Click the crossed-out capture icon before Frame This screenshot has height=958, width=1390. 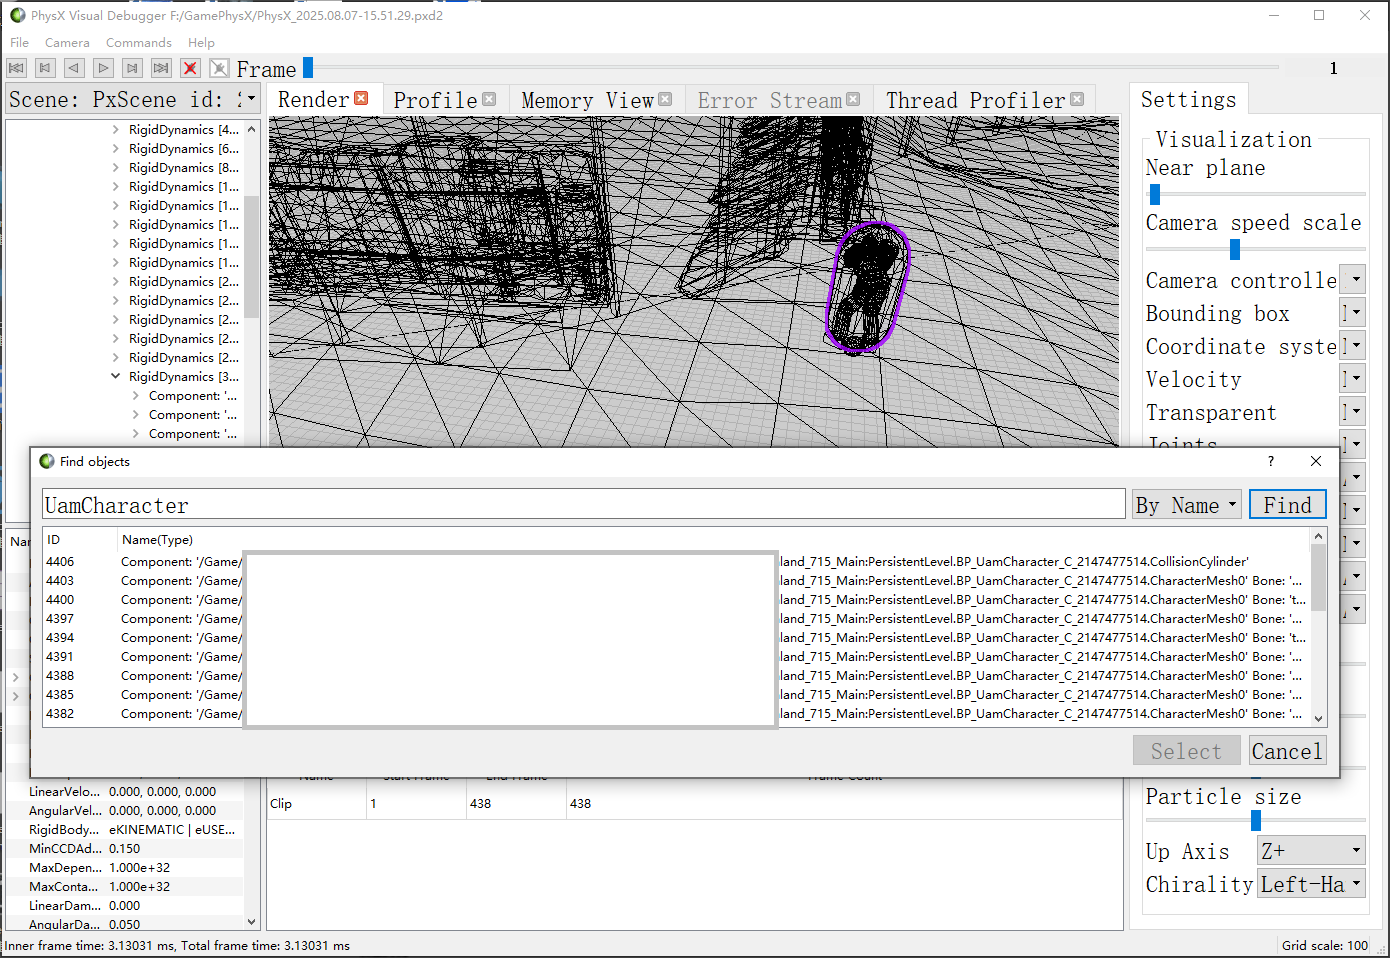click(219, 68)
